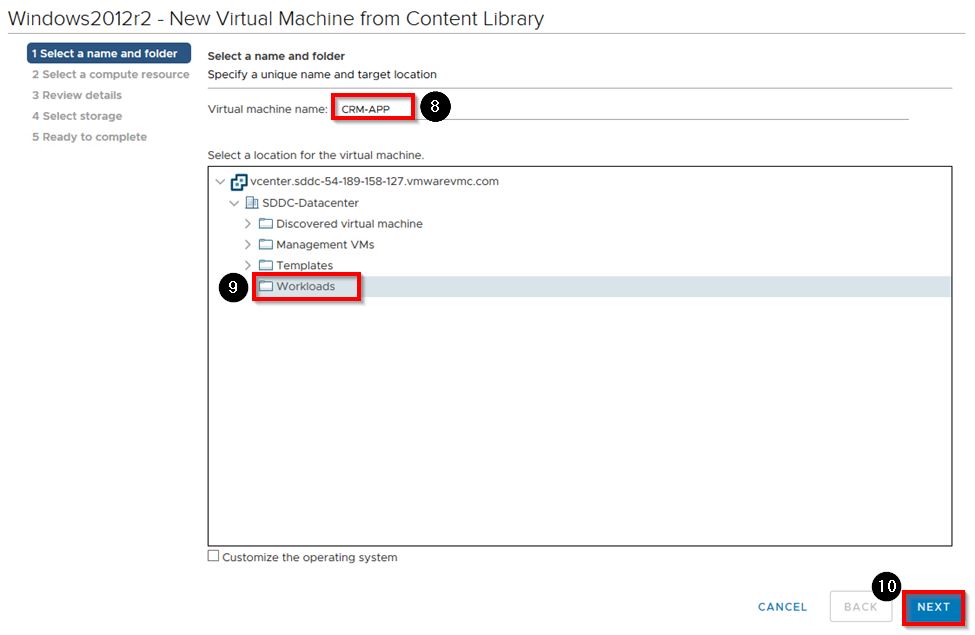Expand the Templates folder
The width and height of the screenshot is (975, 635).
pyautogui.click(x=248, y=266)
